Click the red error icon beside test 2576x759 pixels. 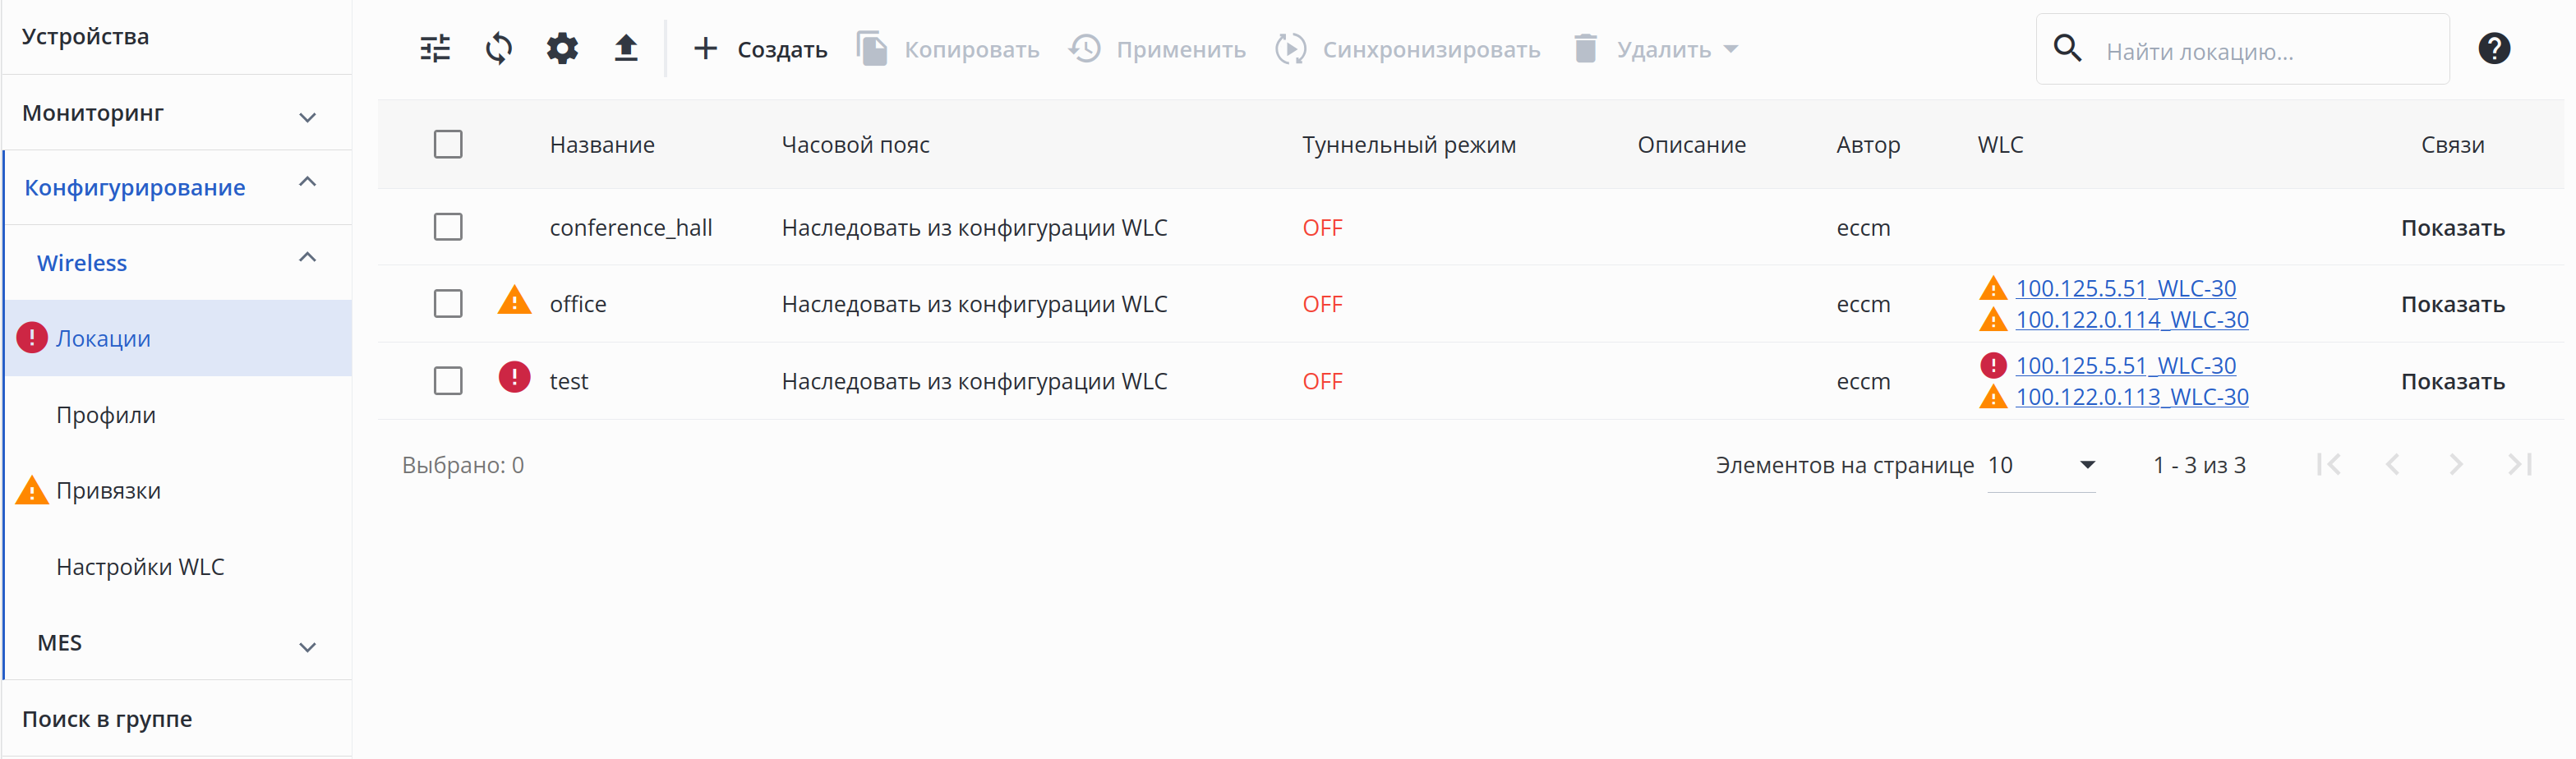[514, 378]
